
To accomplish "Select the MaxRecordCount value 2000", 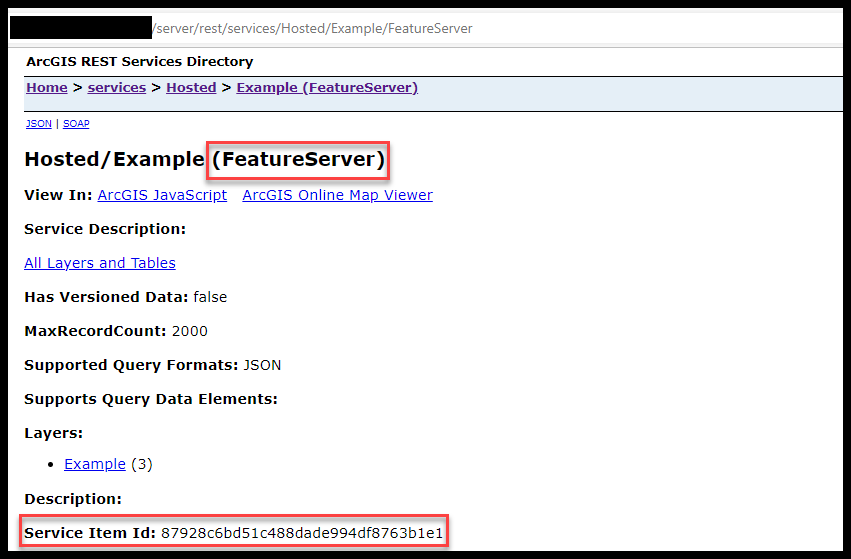I will pyautogui.click(x=189, y=331).
